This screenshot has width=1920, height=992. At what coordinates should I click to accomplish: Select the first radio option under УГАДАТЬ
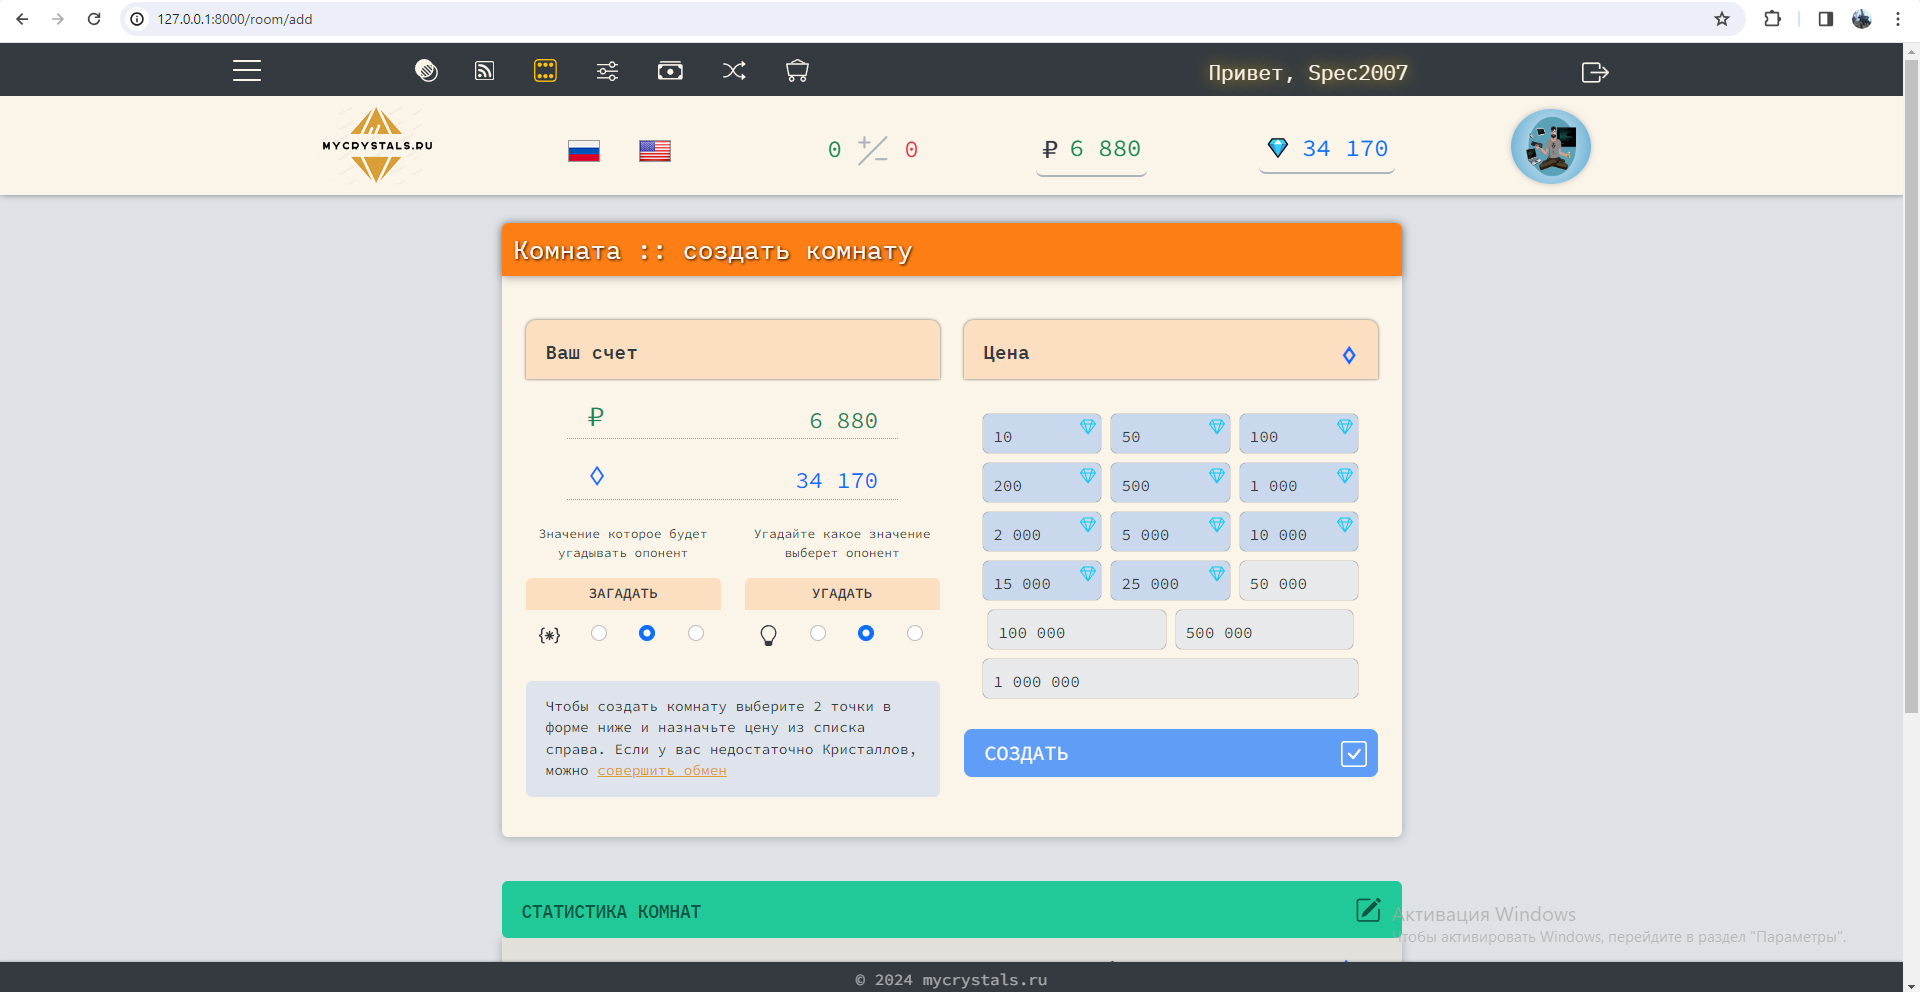tap(818, 633)
